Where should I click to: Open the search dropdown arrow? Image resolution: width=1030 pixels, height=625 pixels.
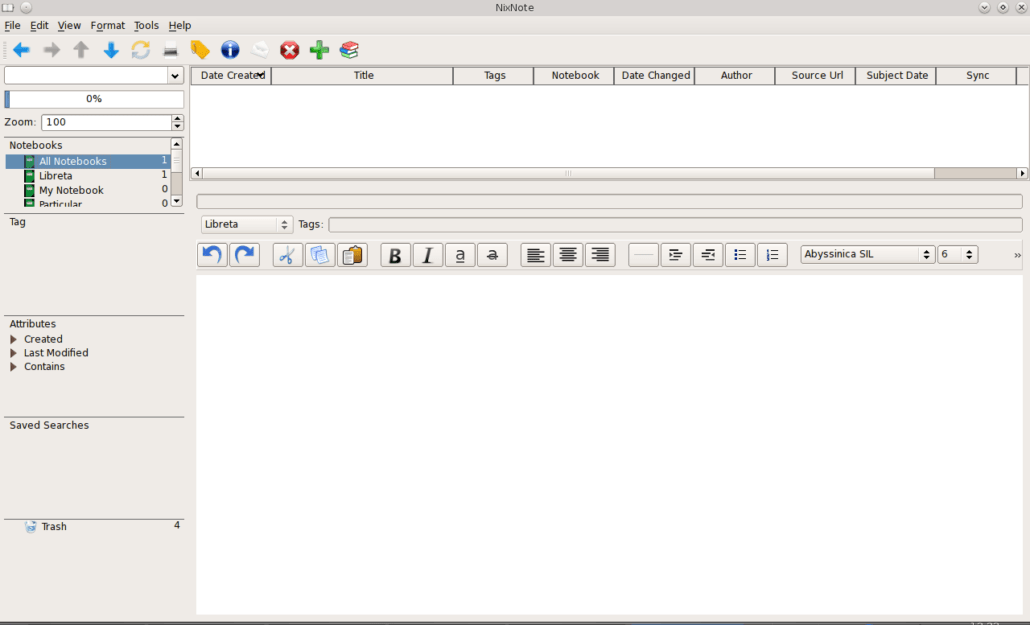tap(175, 76)
